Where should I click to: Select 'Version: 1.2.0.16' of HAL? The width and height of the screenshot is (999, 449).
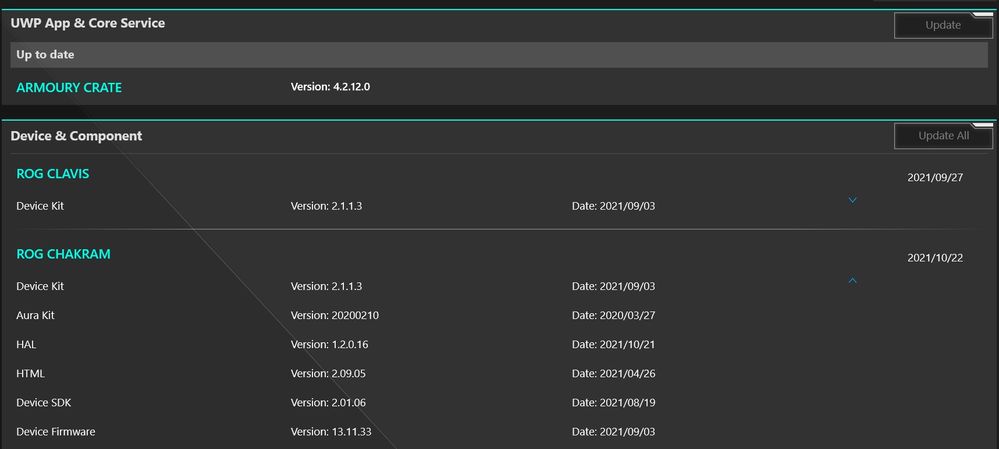(x=329, y=345)
